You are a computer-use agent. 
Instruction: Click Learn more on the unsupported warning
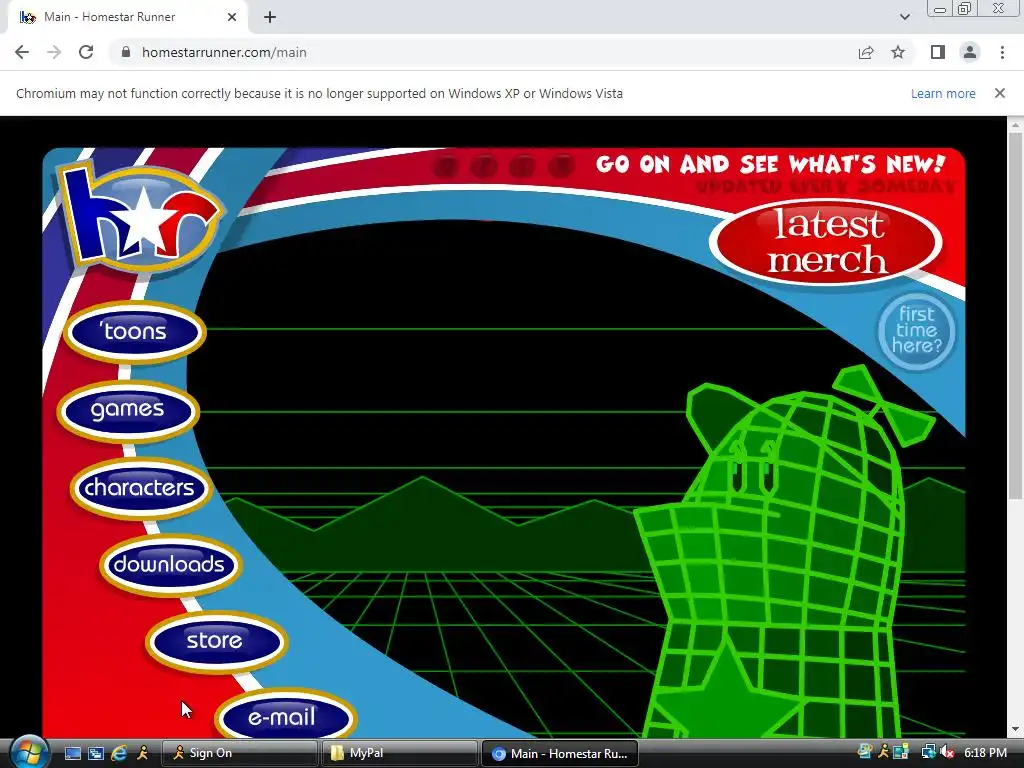(943, 93)
